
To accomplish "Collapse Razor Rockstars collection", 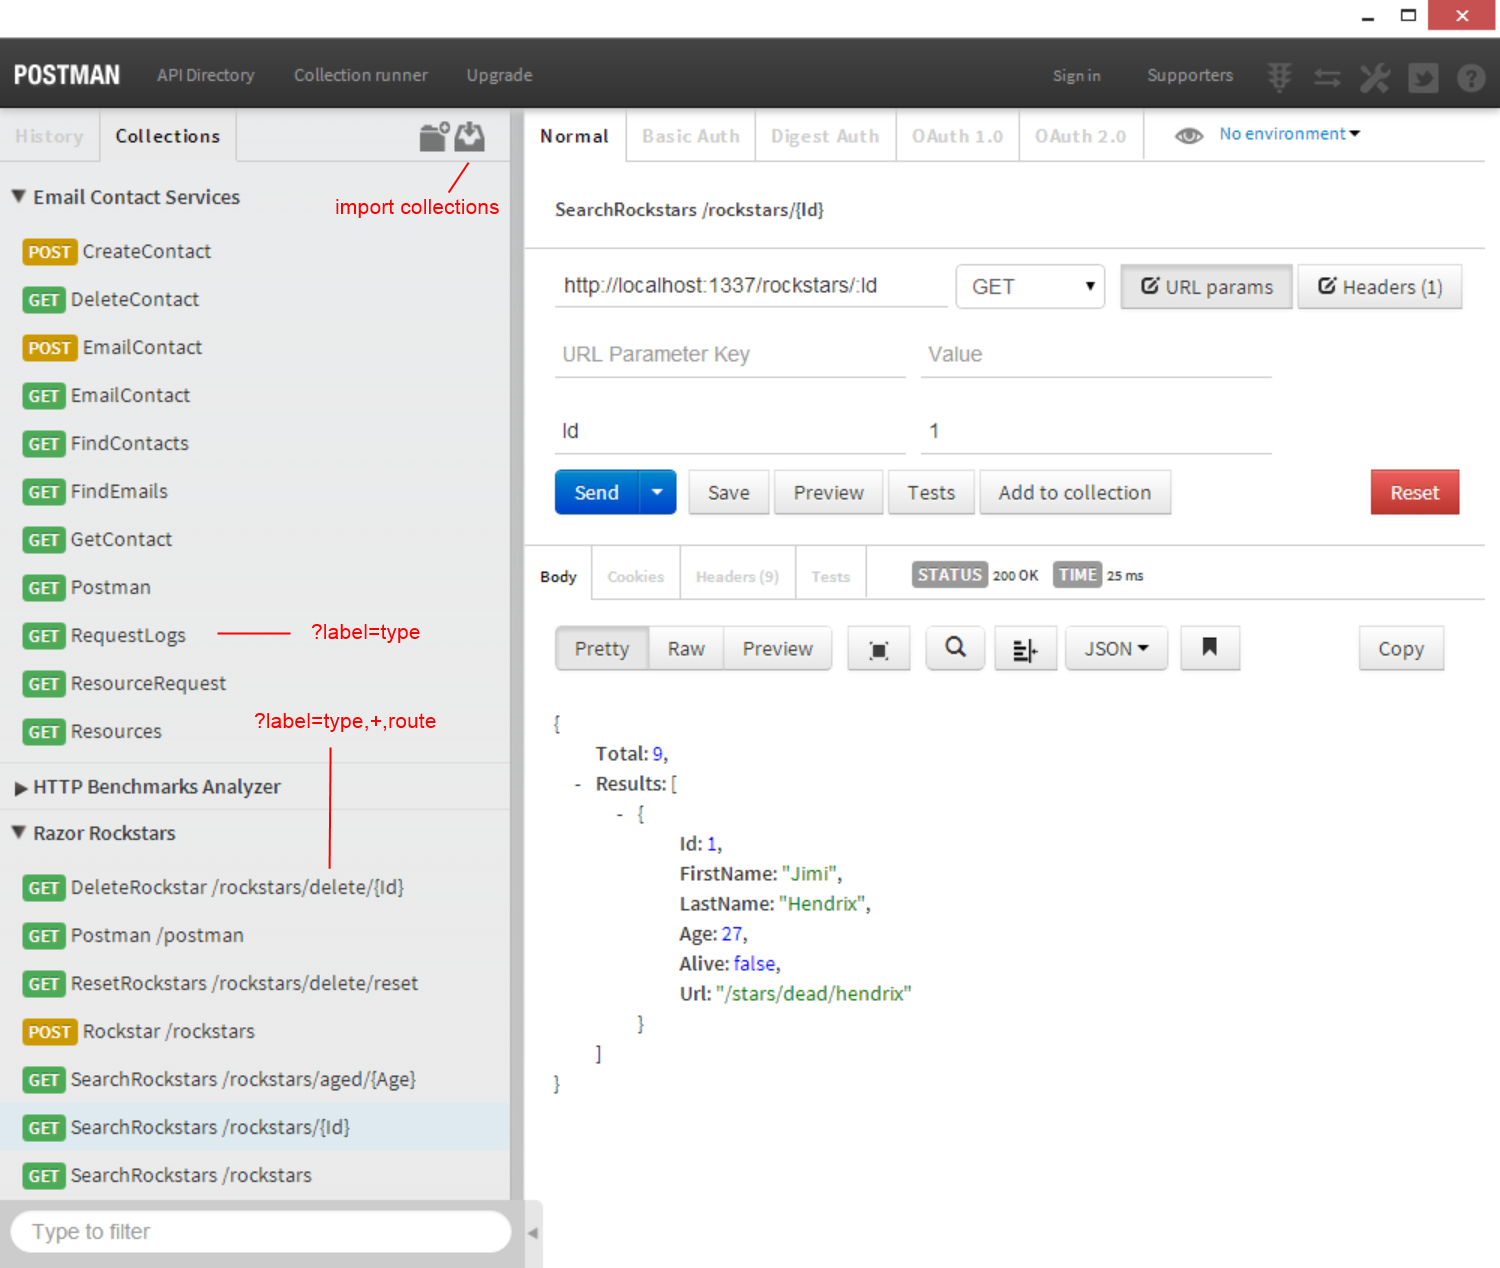I will (x=18, y=832).
